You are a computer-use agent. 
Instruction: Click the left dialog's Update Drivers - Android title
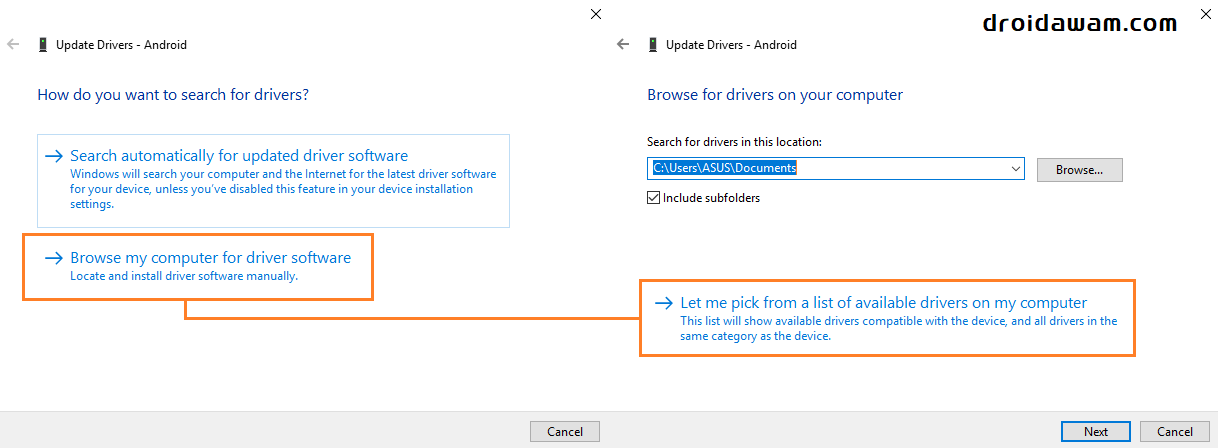click(x=121, y=45)
